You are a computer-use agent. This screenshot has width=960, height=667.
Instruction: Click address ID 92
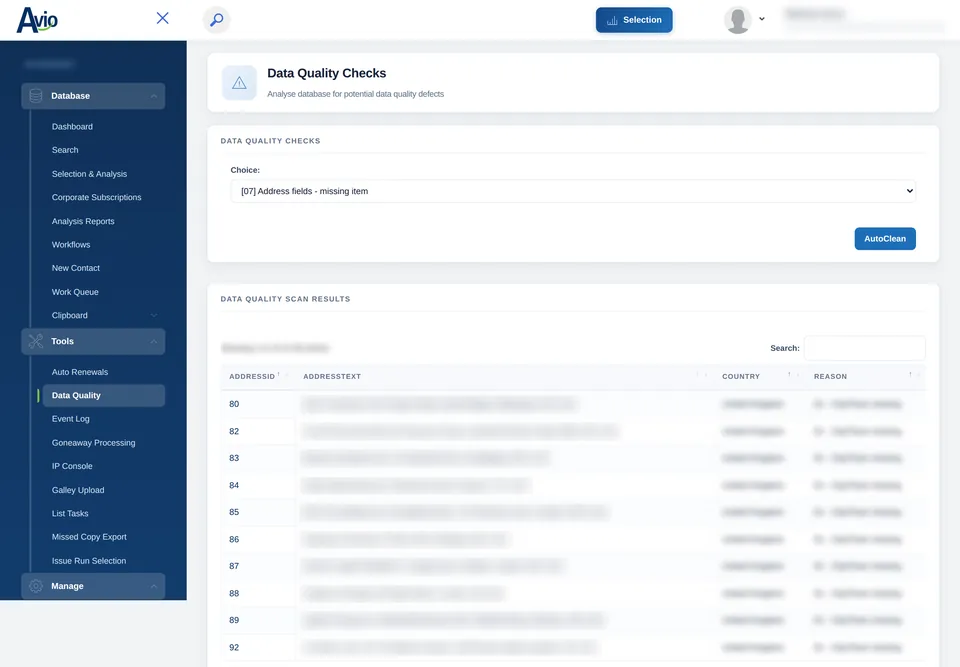[234, 647]
